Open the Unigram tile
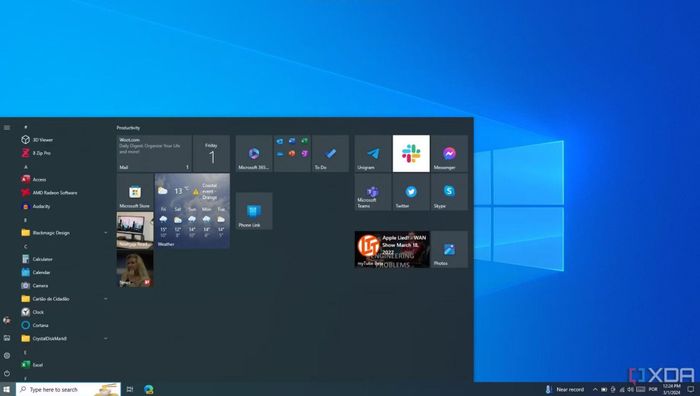This screenshot has width=700, height=396. point(373,154)
